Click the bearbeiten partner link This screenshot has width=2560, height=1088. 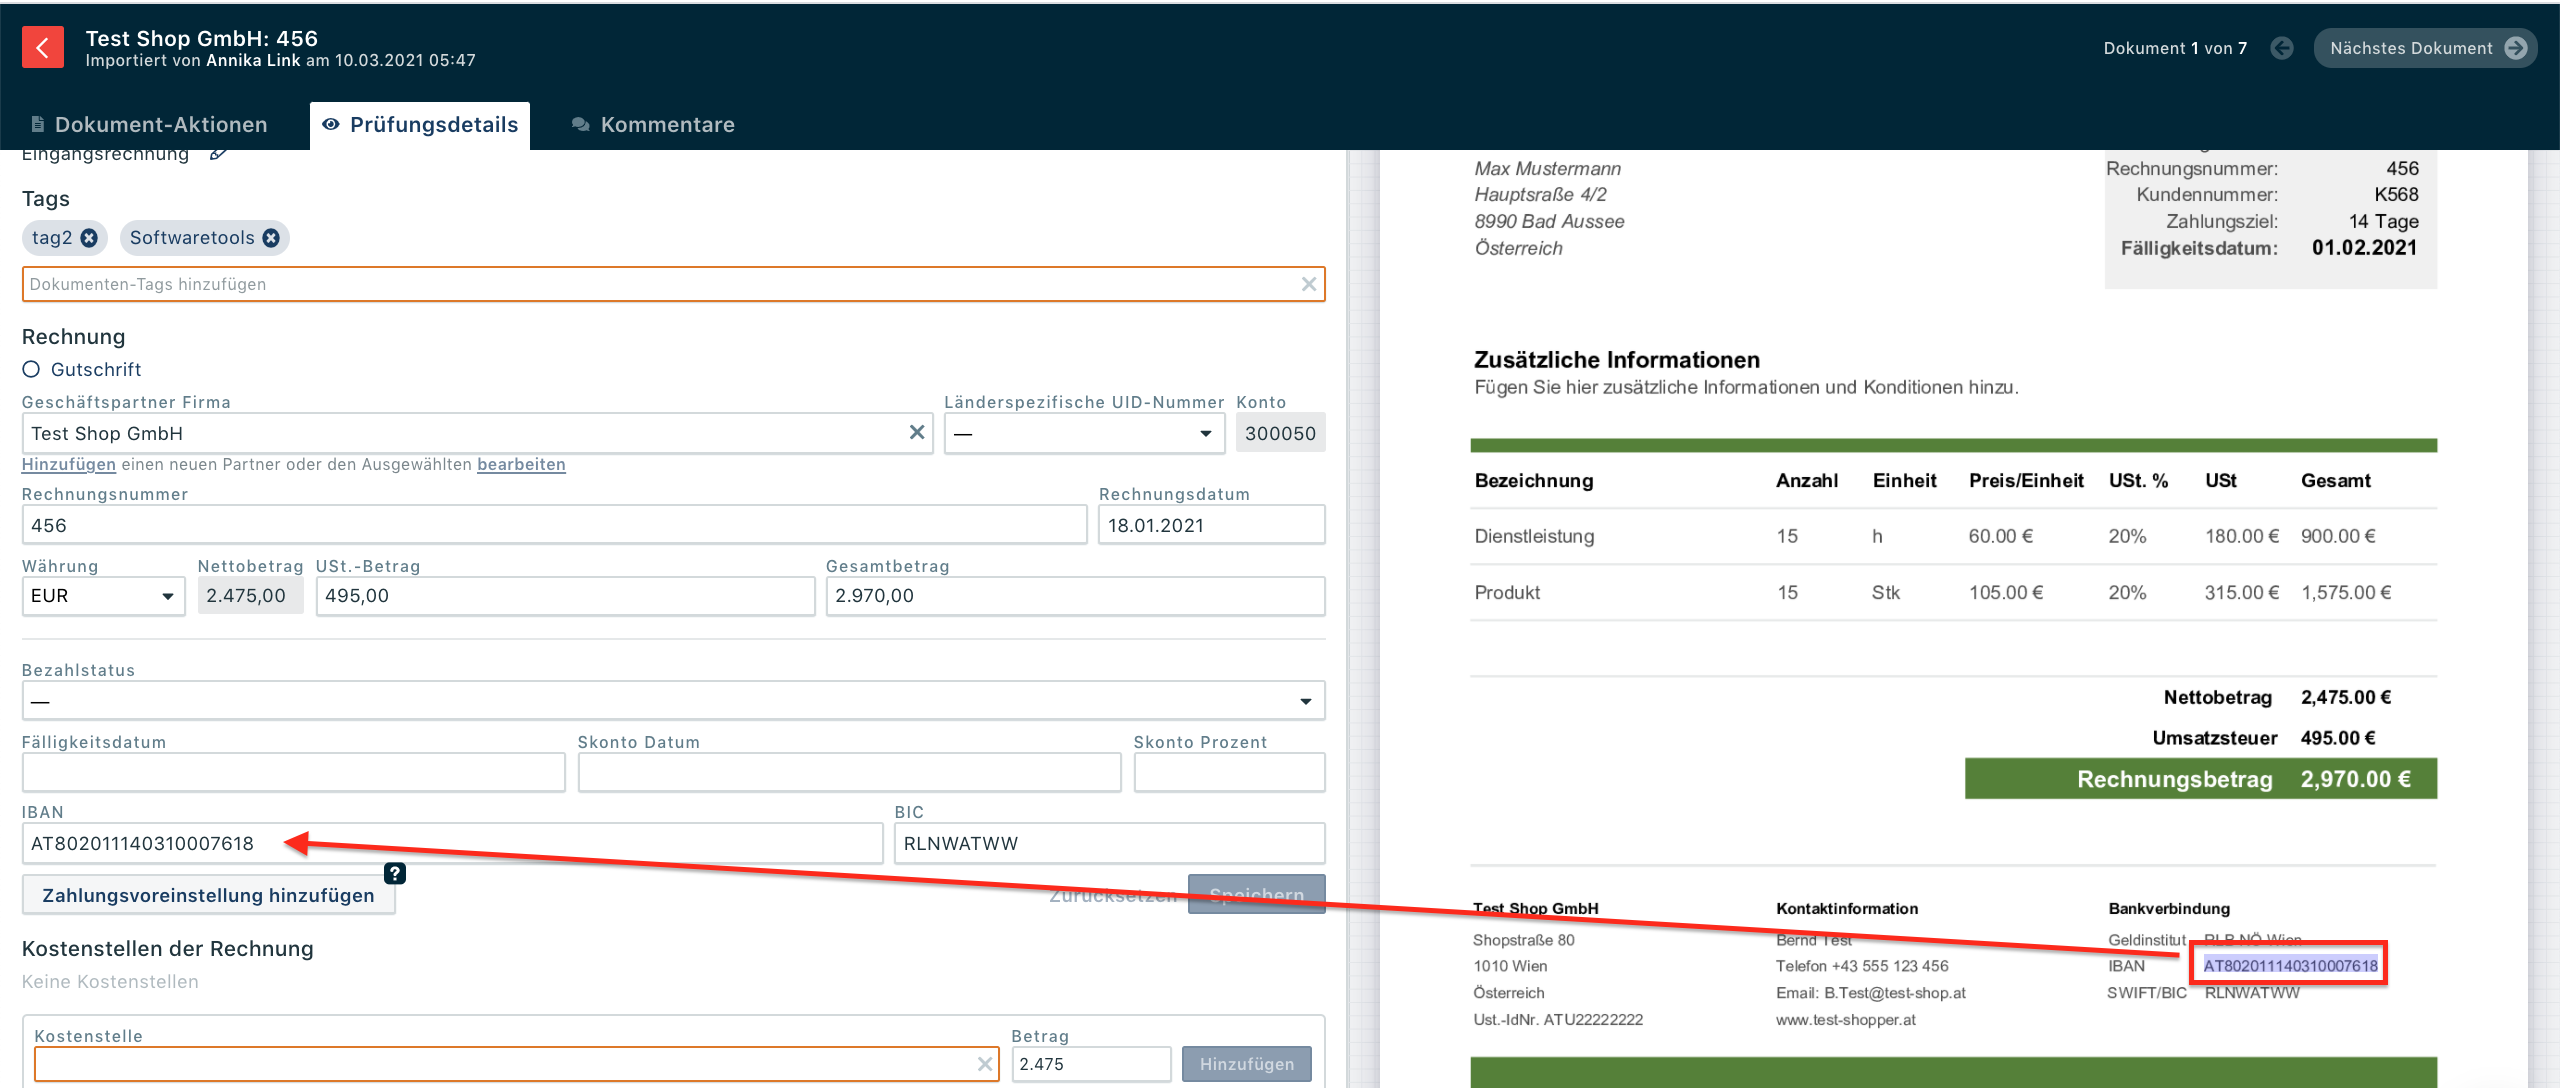tap(521, 464)
